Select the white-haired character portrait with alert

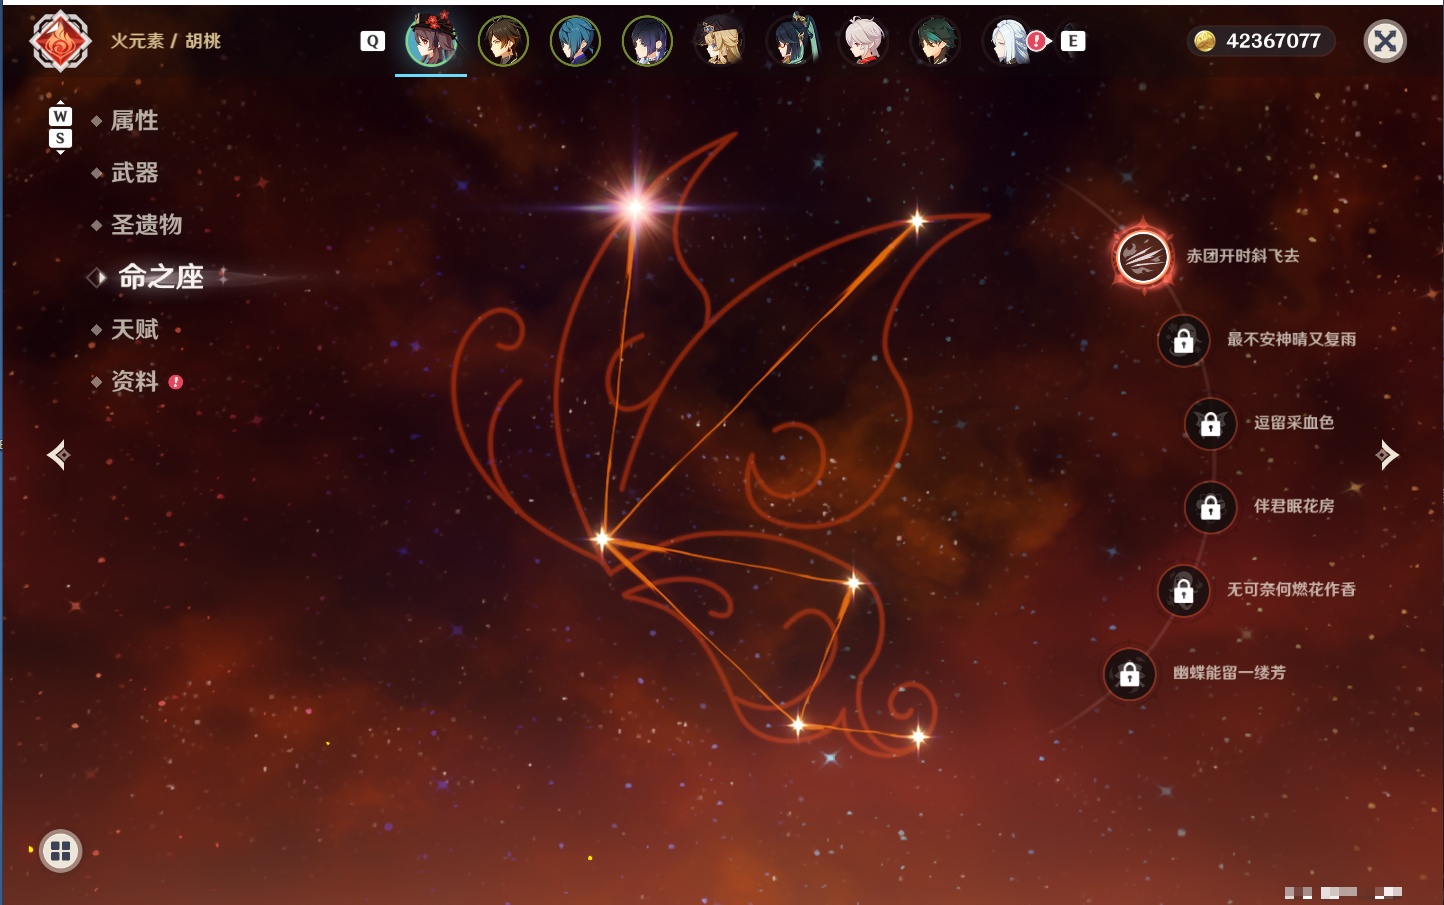click(1012, 41)
